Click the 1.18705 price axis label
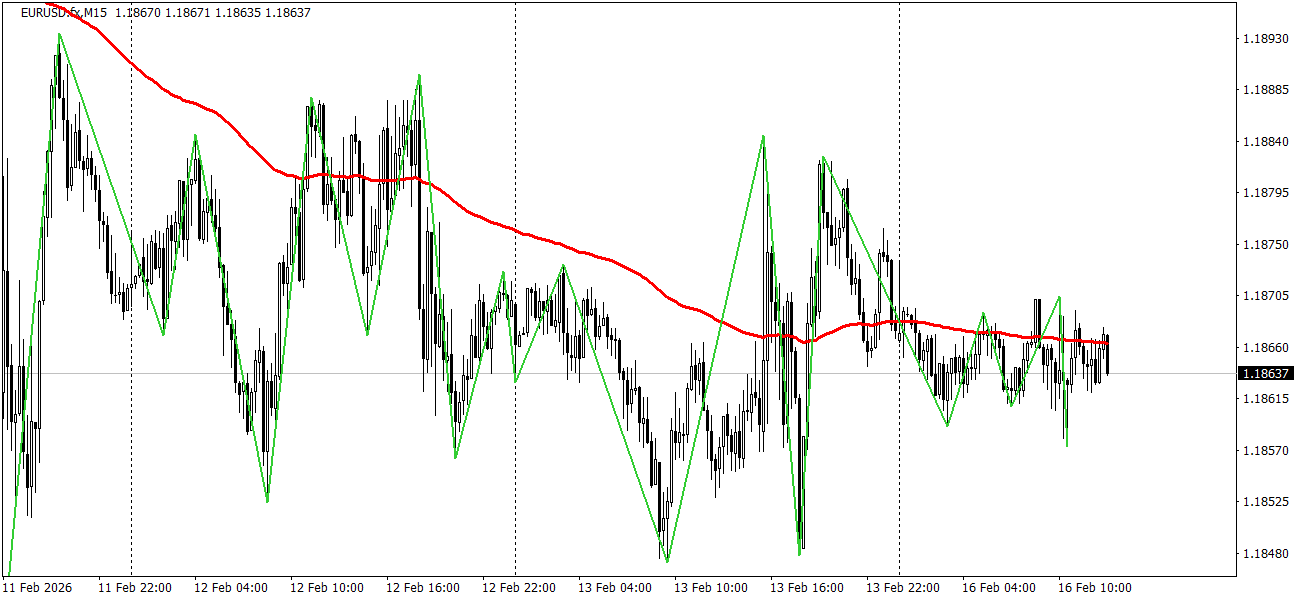The width and height of the screenshot is (1300, 600). pyautogui.click(x=1264, y=296)
